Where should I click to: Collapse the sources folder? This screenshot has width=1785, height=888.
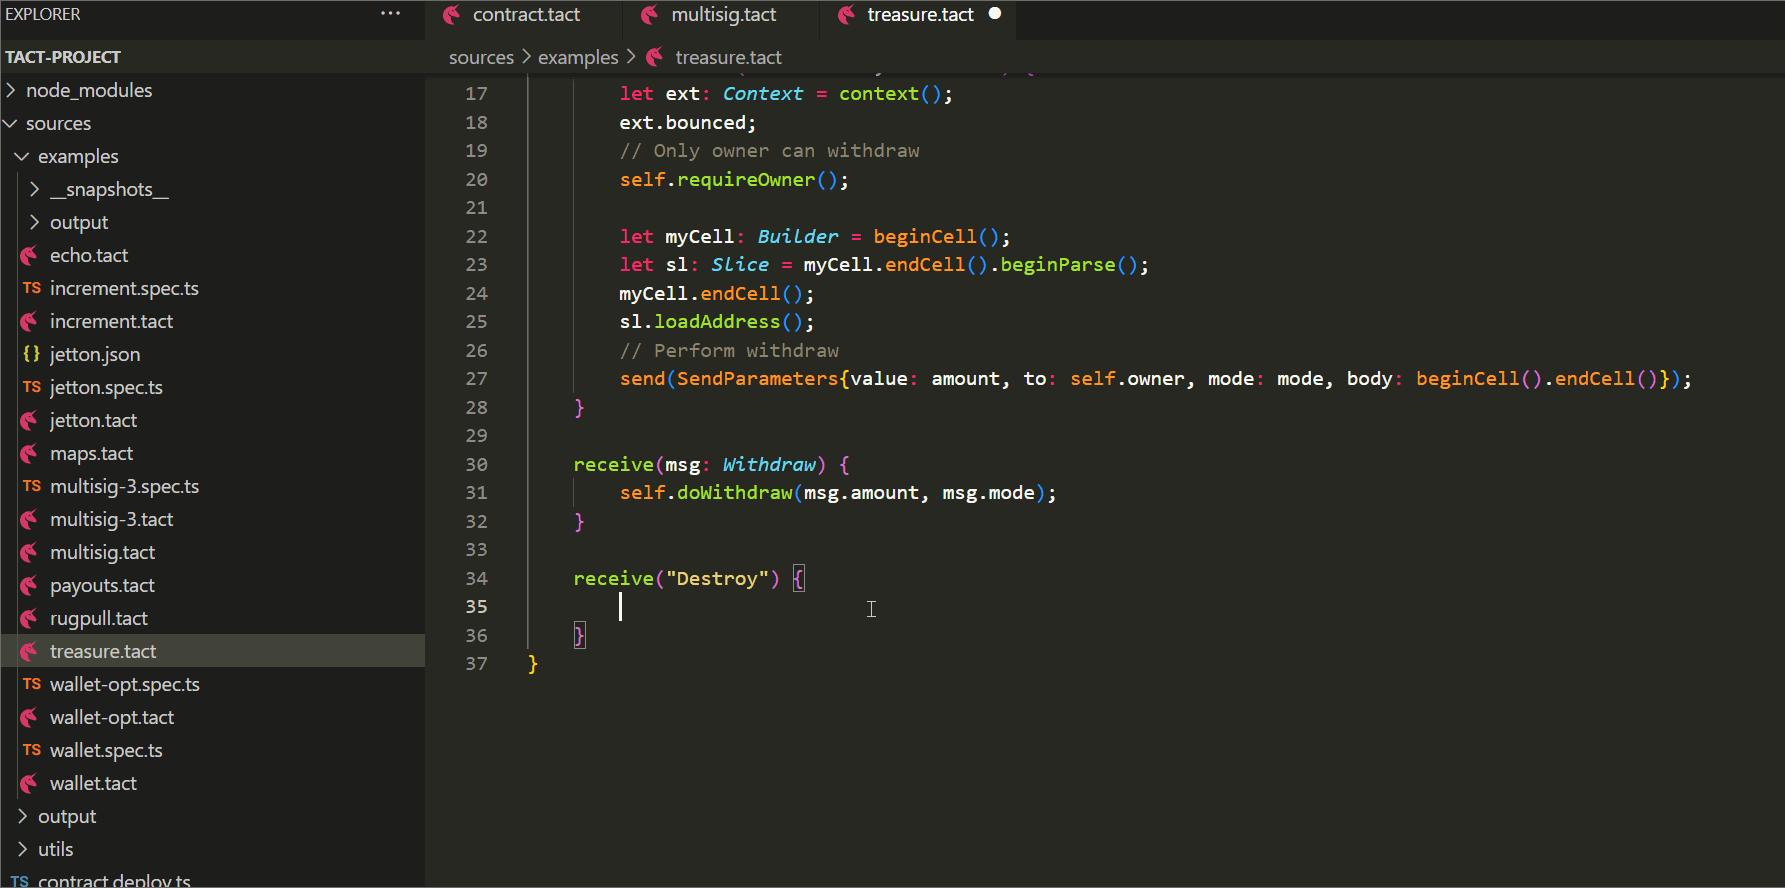click(x=11, y=123)
